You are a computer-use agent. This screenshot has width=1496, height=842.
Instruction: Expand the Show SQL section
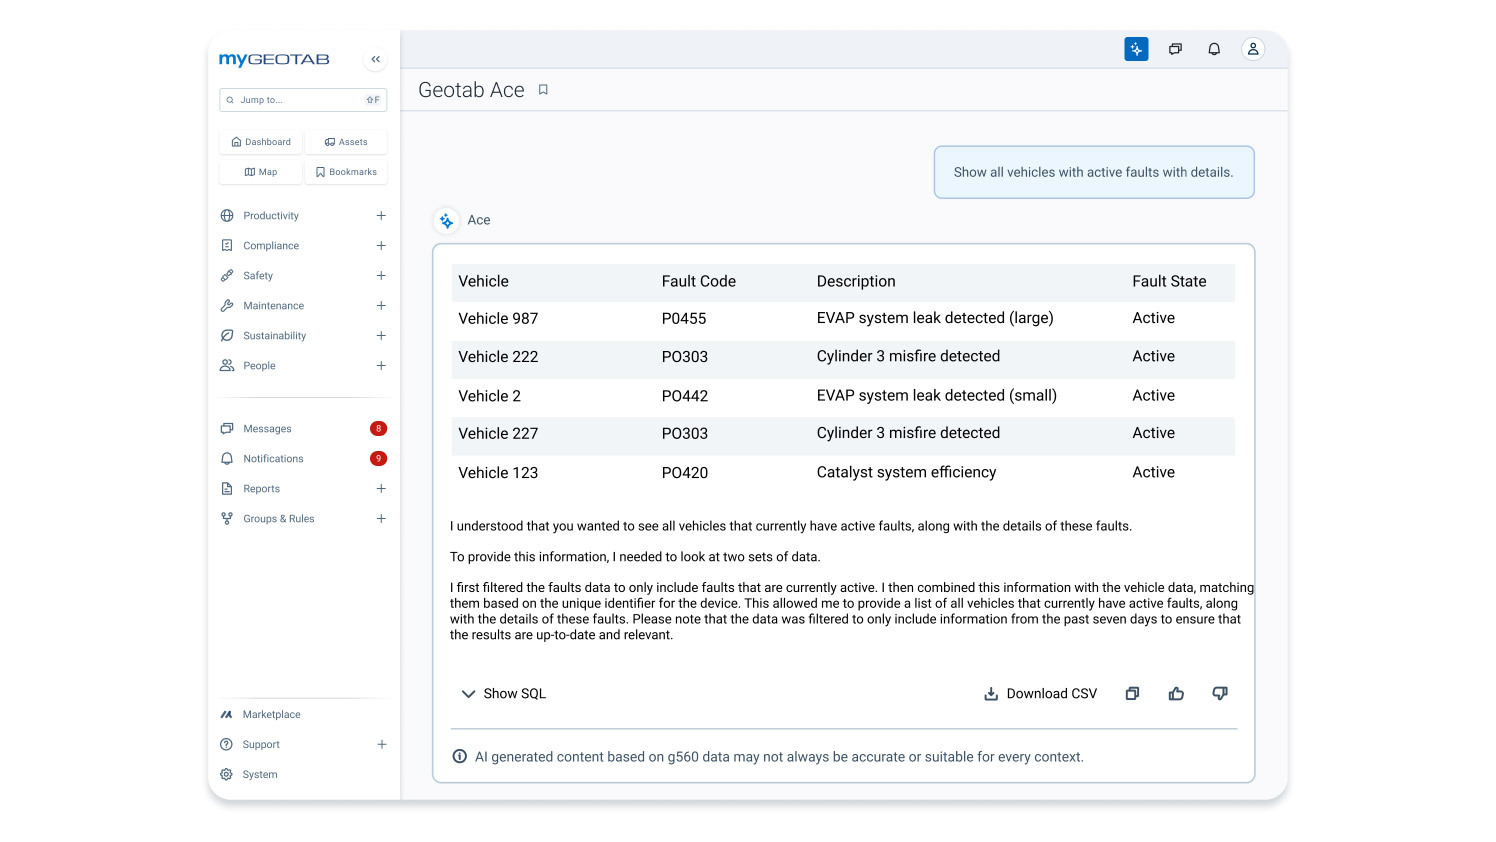pos(503,693)
